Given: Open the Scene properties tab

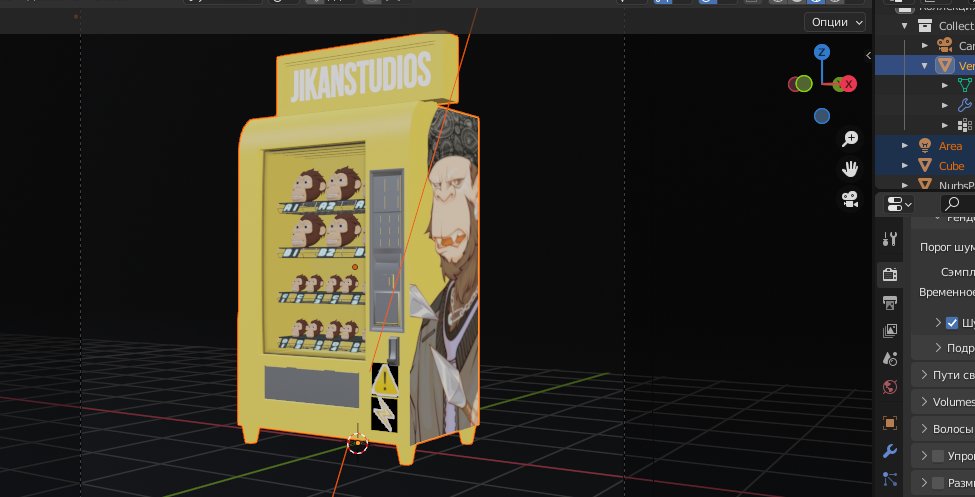Looking at the screenshot, I should tap(890, 359).
